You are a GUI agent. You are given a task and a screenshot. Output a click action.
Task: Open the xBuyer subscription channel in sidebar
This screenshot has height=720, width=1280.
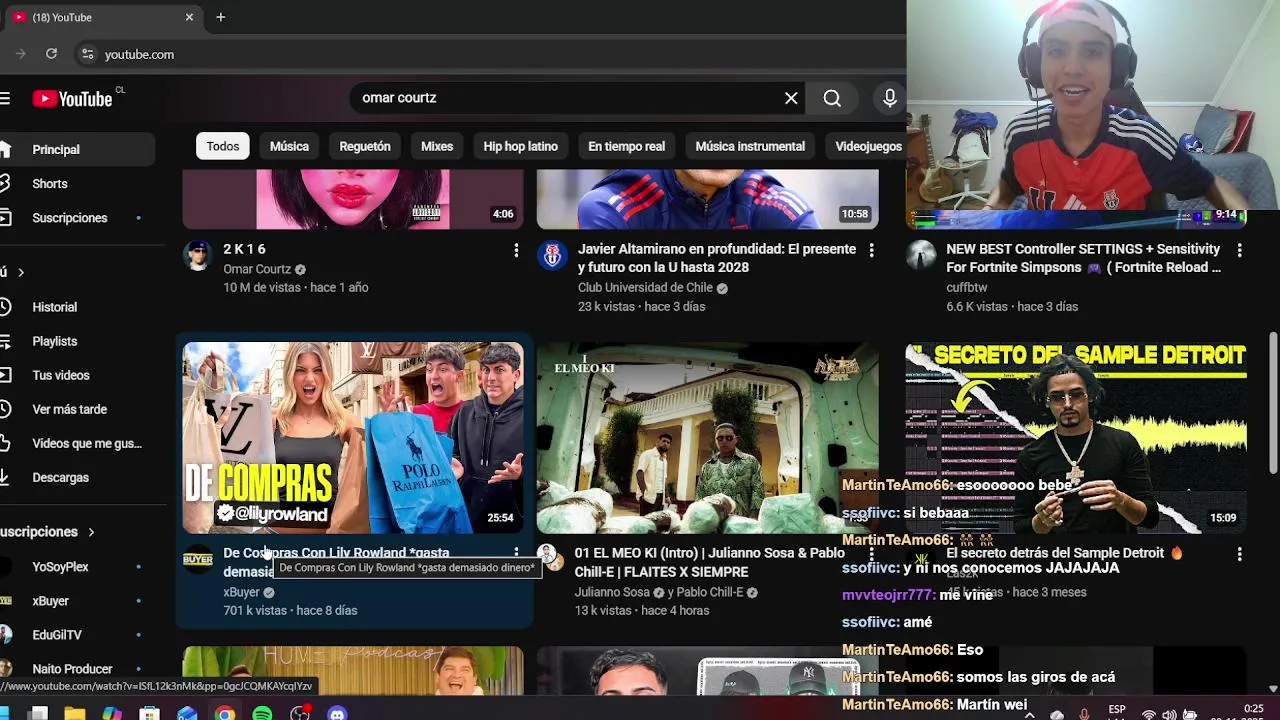tap(77, 601)
